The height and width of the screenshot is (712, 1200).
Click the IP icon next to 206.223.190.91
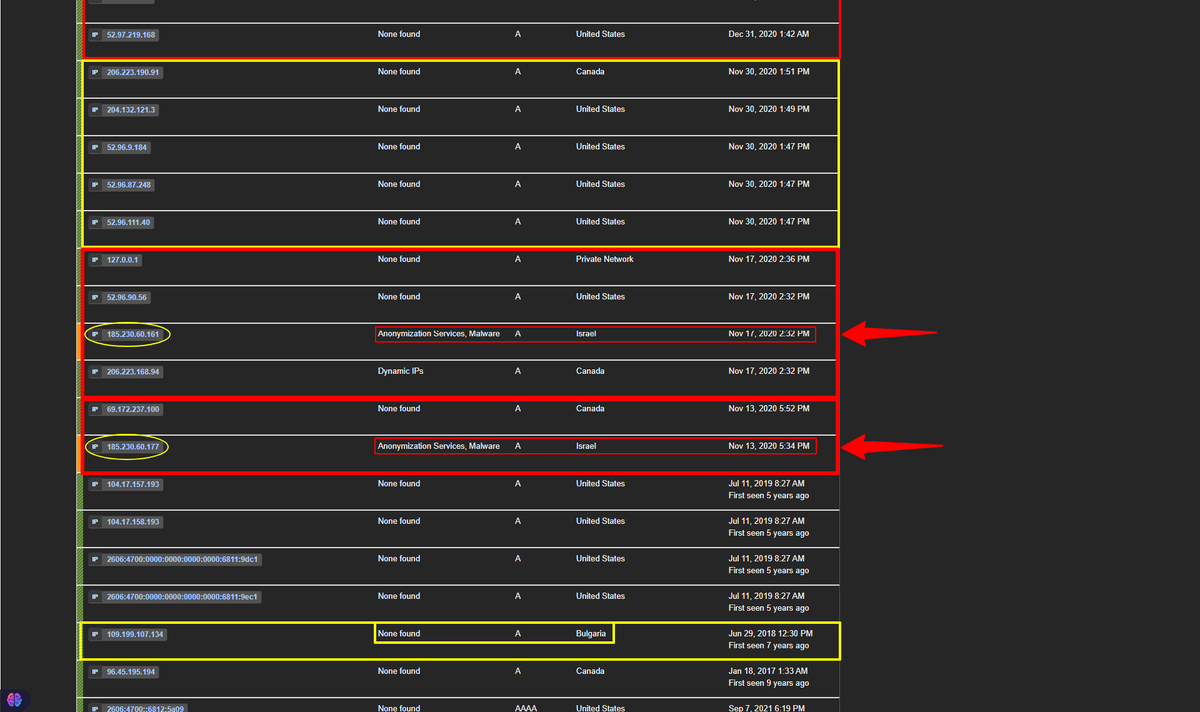pyautogui.click(x=95, y=72)
